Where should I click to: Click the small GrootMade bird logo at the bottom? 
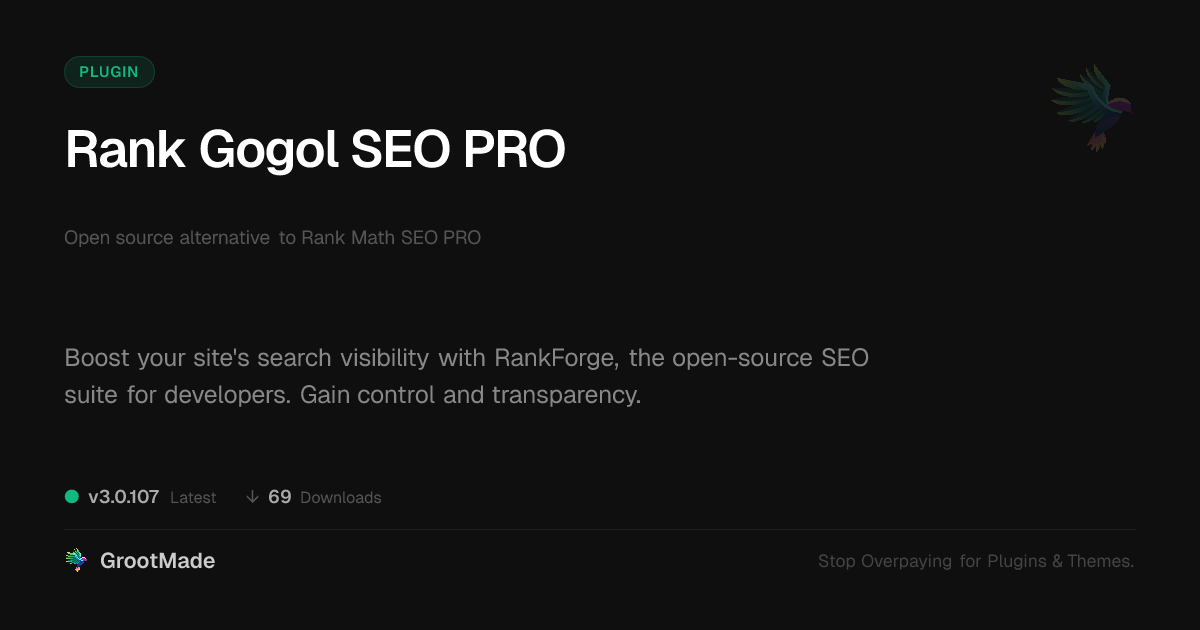pyautogui.click(x=76, y=561)
